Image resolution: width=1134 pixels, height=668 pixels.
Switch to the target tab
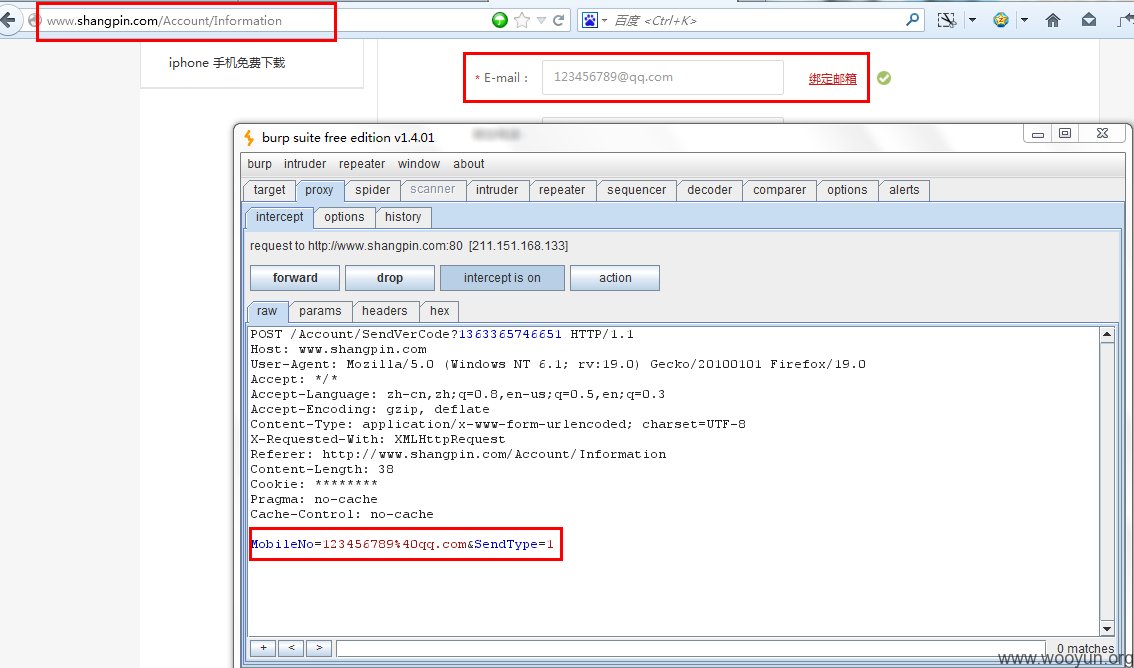click(x=269, y=190)
